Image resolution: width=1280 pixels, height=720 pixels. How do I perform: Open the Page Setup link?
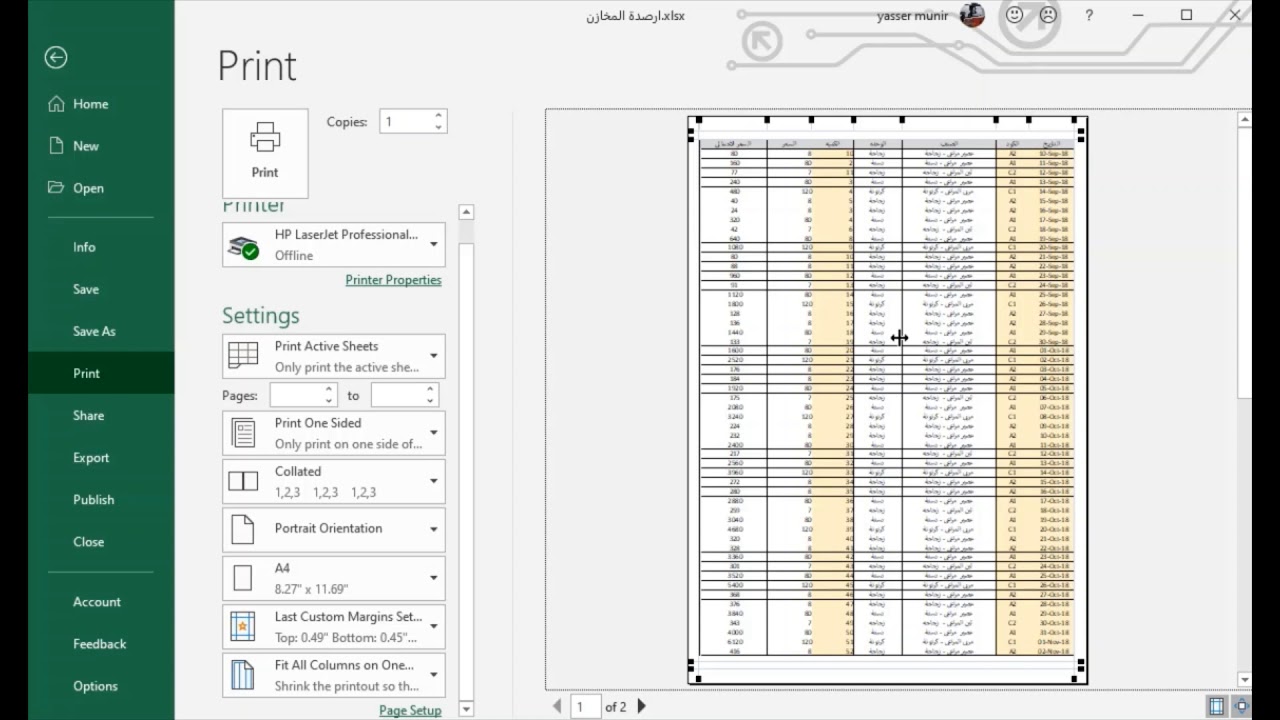coord(410,710)
